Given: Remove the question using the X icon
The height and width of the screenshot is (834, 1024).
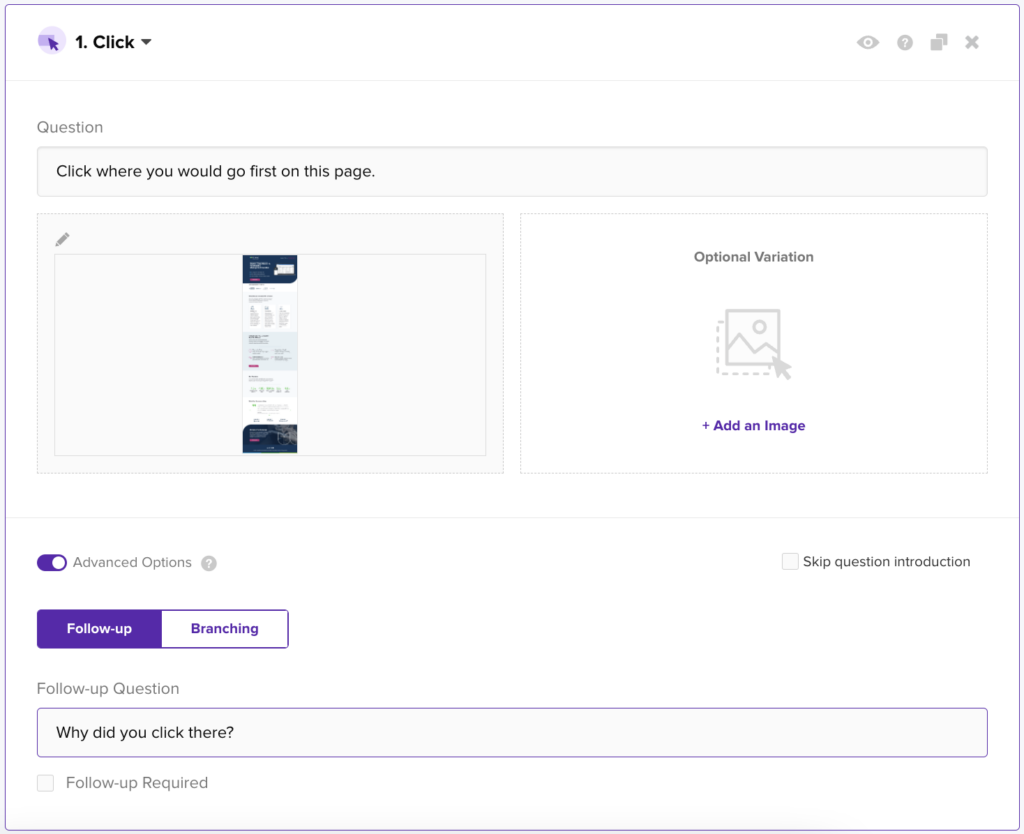Looking at the screenshot, I should [972, 42].
